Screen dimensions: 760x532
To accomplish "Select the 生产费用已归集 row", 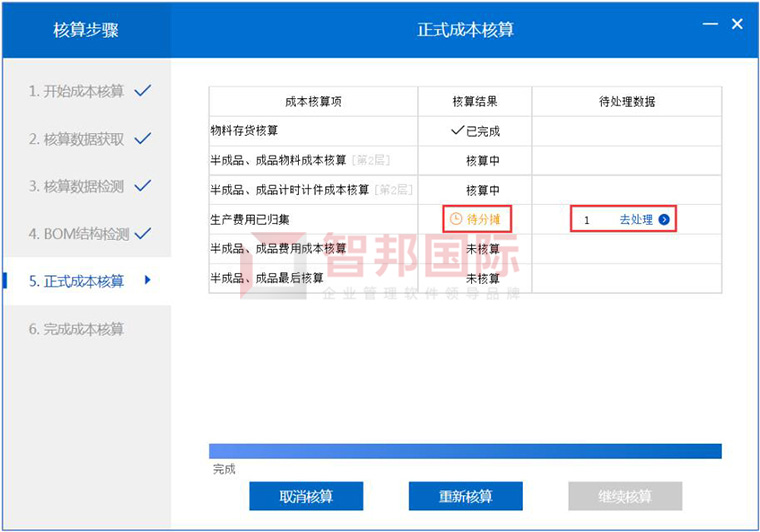I will point(465,219).
